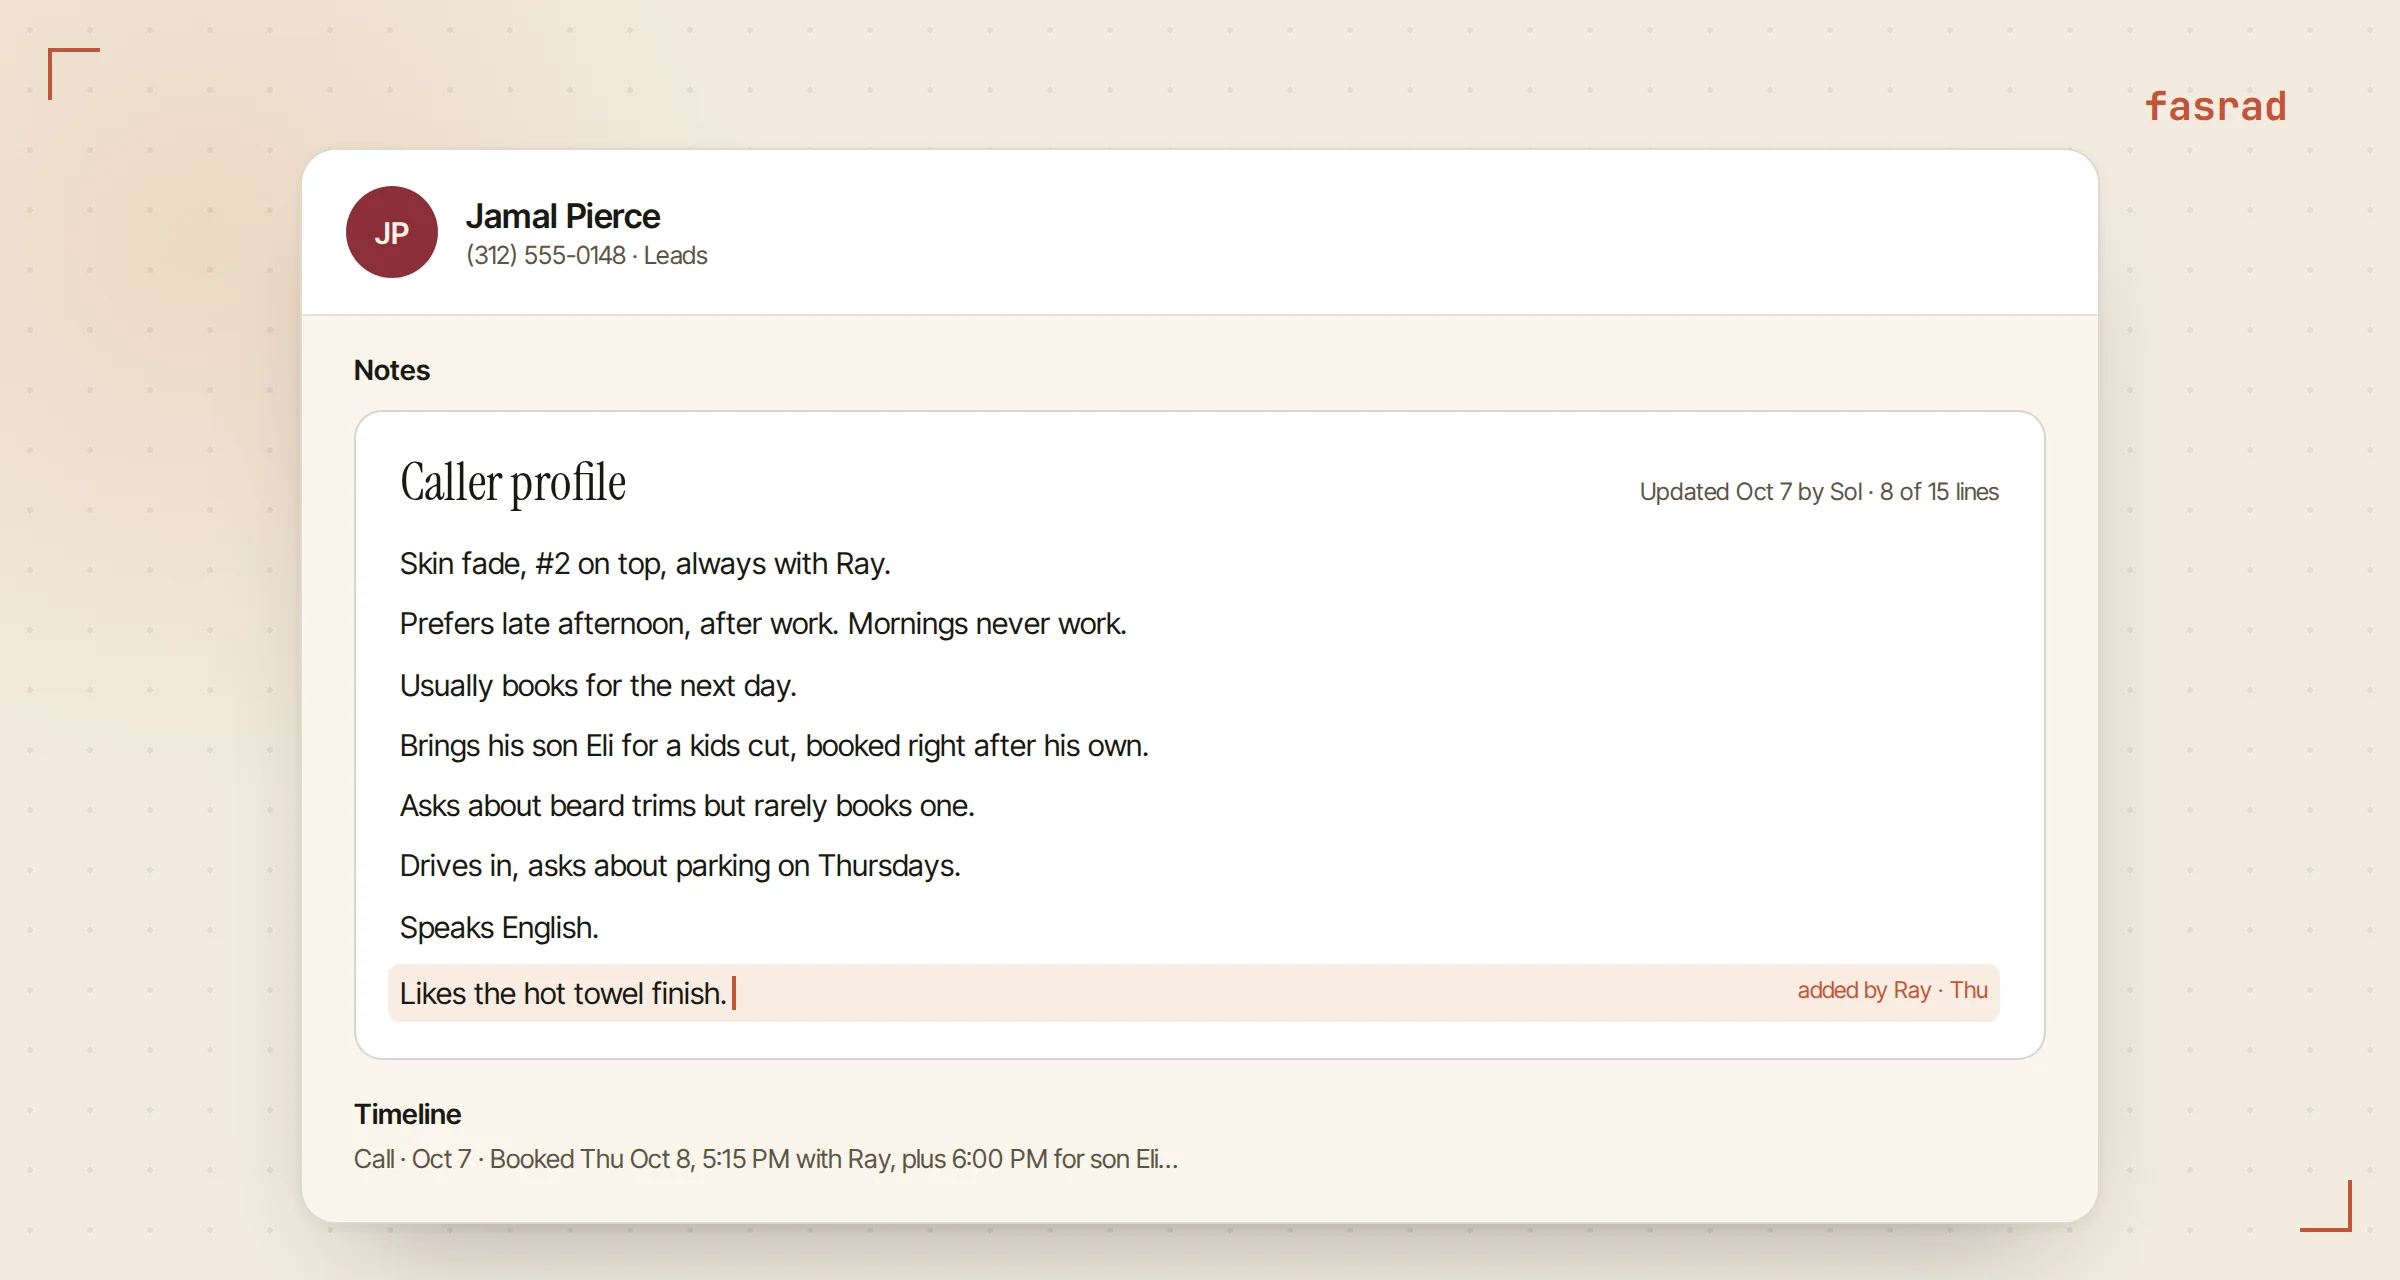The width and height of the screenshot is (2400, 1280).
Task: Click the 'Drives in, asks about parking' line
Action: pos(680,866)
